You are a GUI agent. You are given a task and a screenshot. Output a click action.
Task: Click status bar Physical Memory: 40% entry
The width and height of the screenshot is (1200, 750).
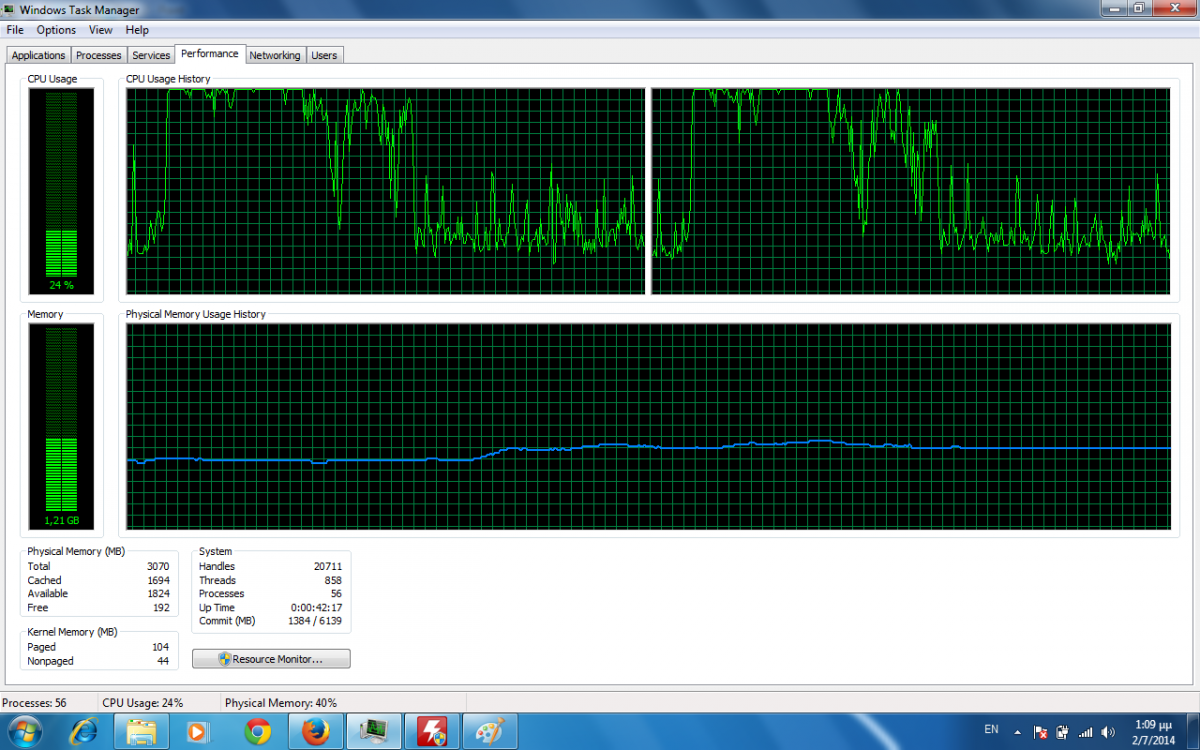pos(281,703)
